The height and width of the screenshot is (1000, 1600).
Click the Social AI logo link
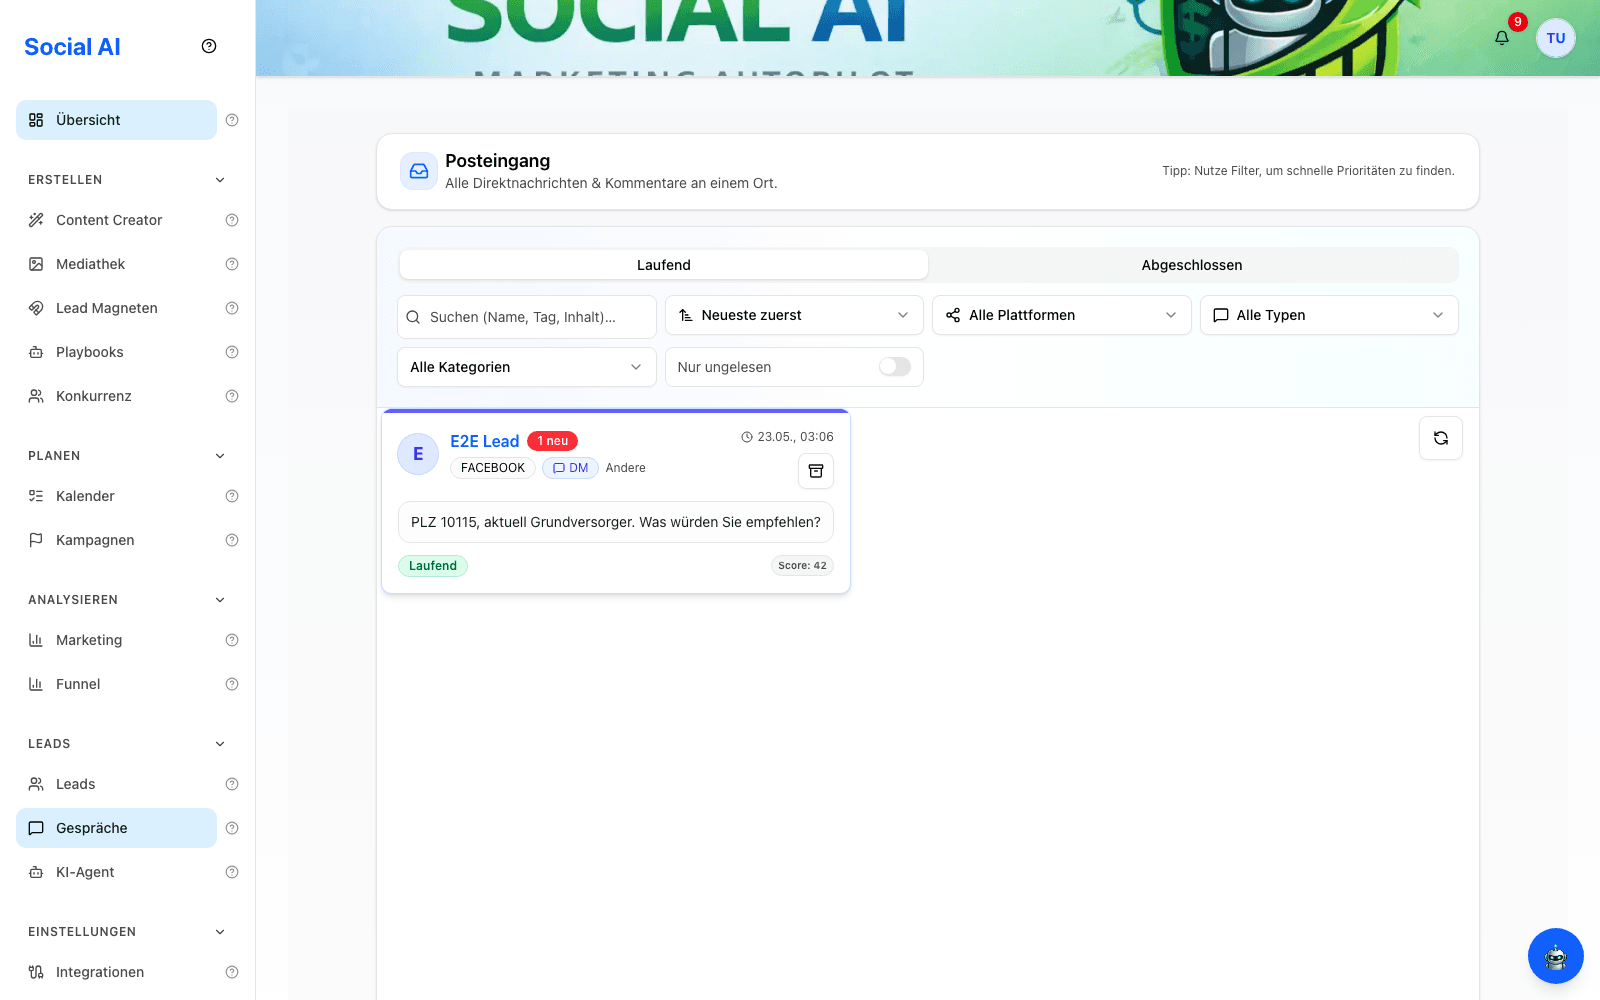click(x=72, y=47)
